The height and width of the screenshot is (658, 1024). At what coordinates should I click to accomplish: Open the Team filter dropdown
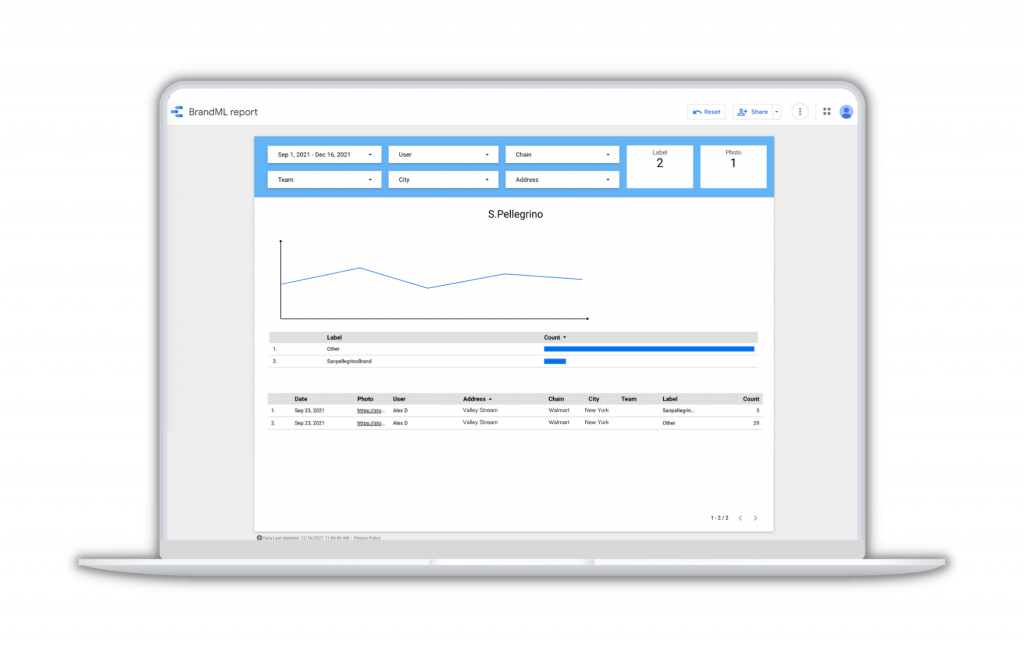(324, 180)
